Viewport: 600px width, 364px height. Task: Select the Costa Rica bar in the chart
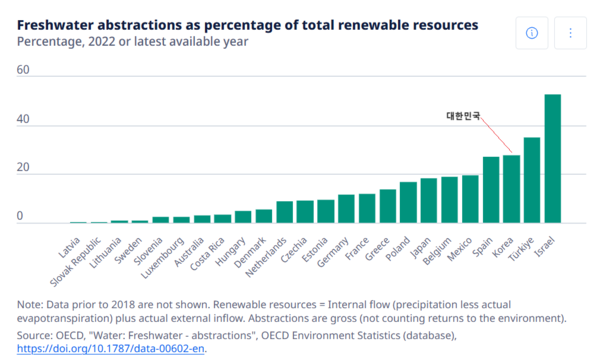tap(222, 219)
